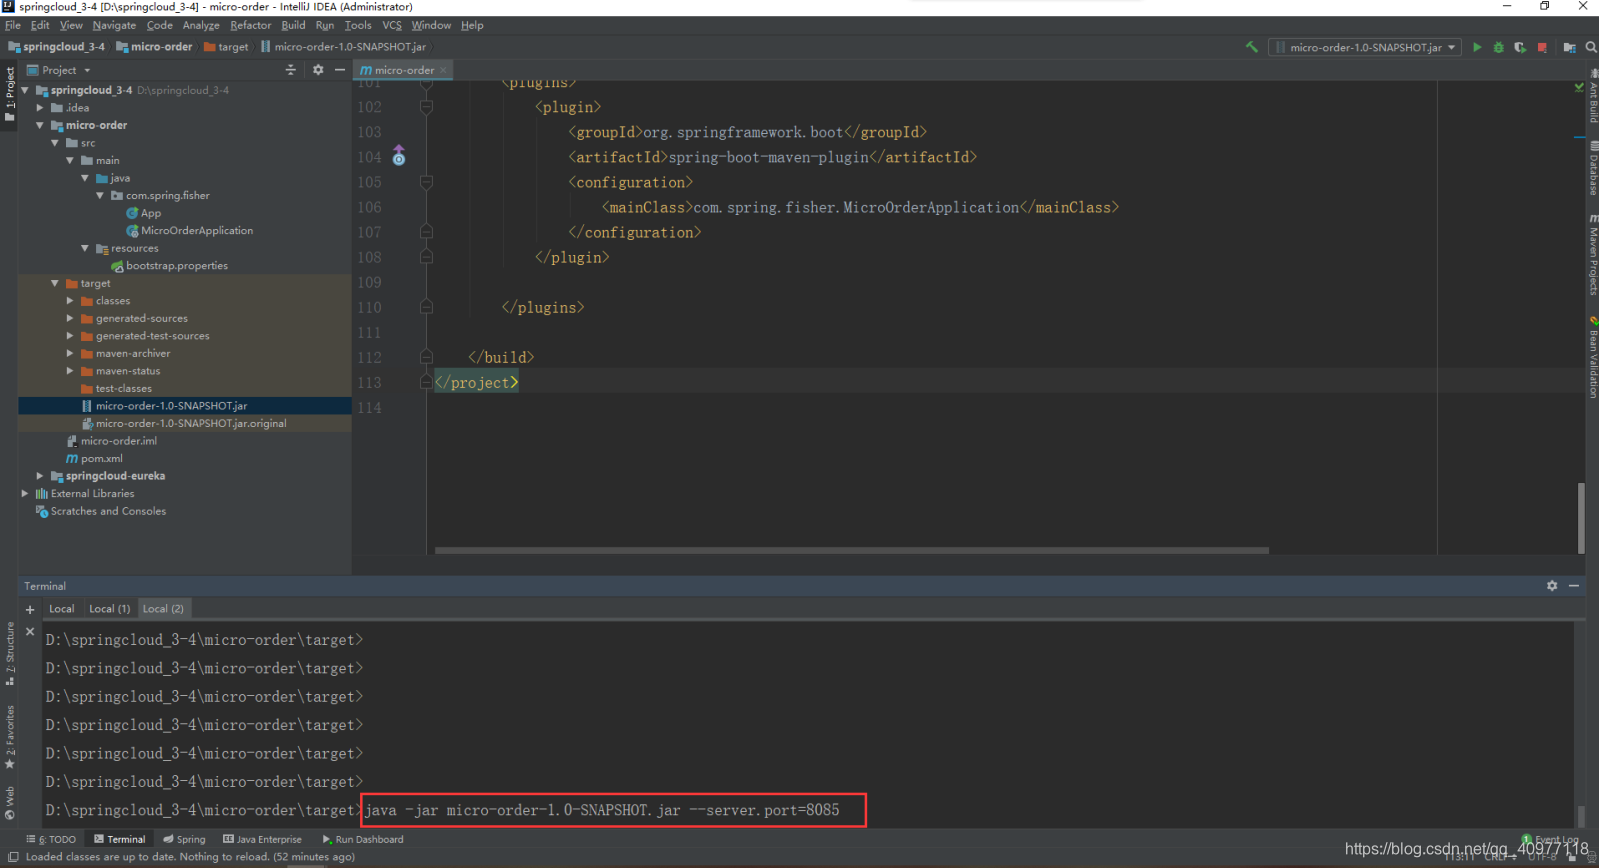Open the VCS menu
The width and height of the screenshot is (1599, 868).
coord(392,25)
